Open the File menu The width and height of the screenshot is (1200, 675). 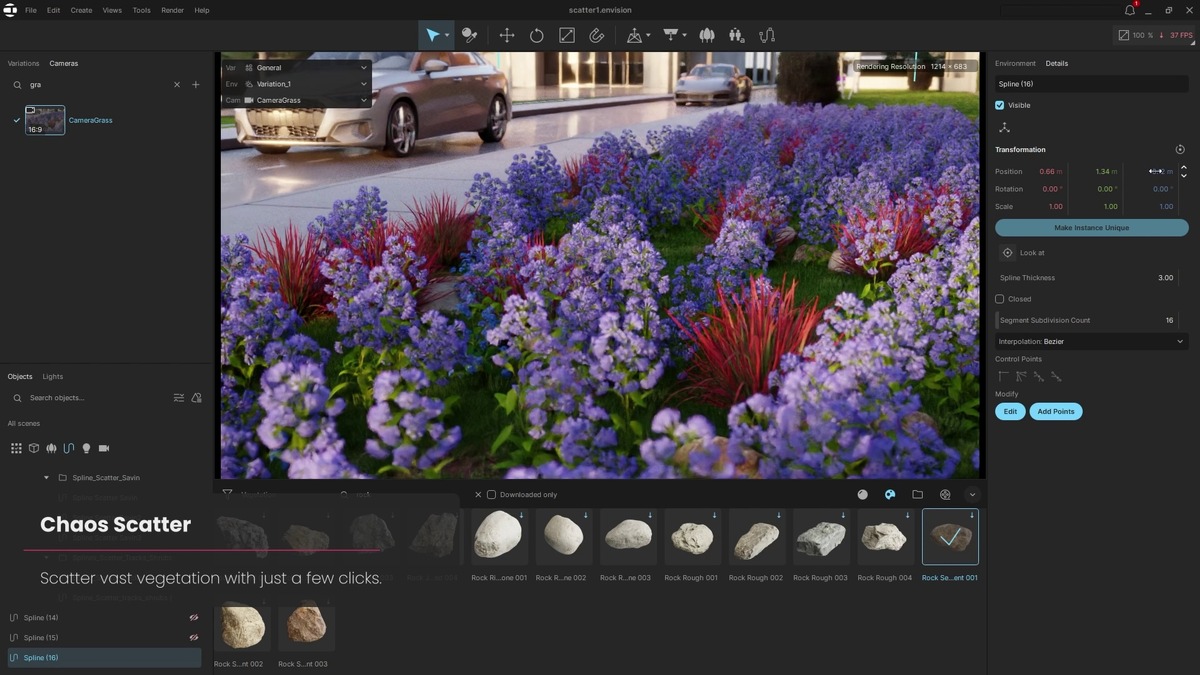pyautogui.click(x=31, y=10)
